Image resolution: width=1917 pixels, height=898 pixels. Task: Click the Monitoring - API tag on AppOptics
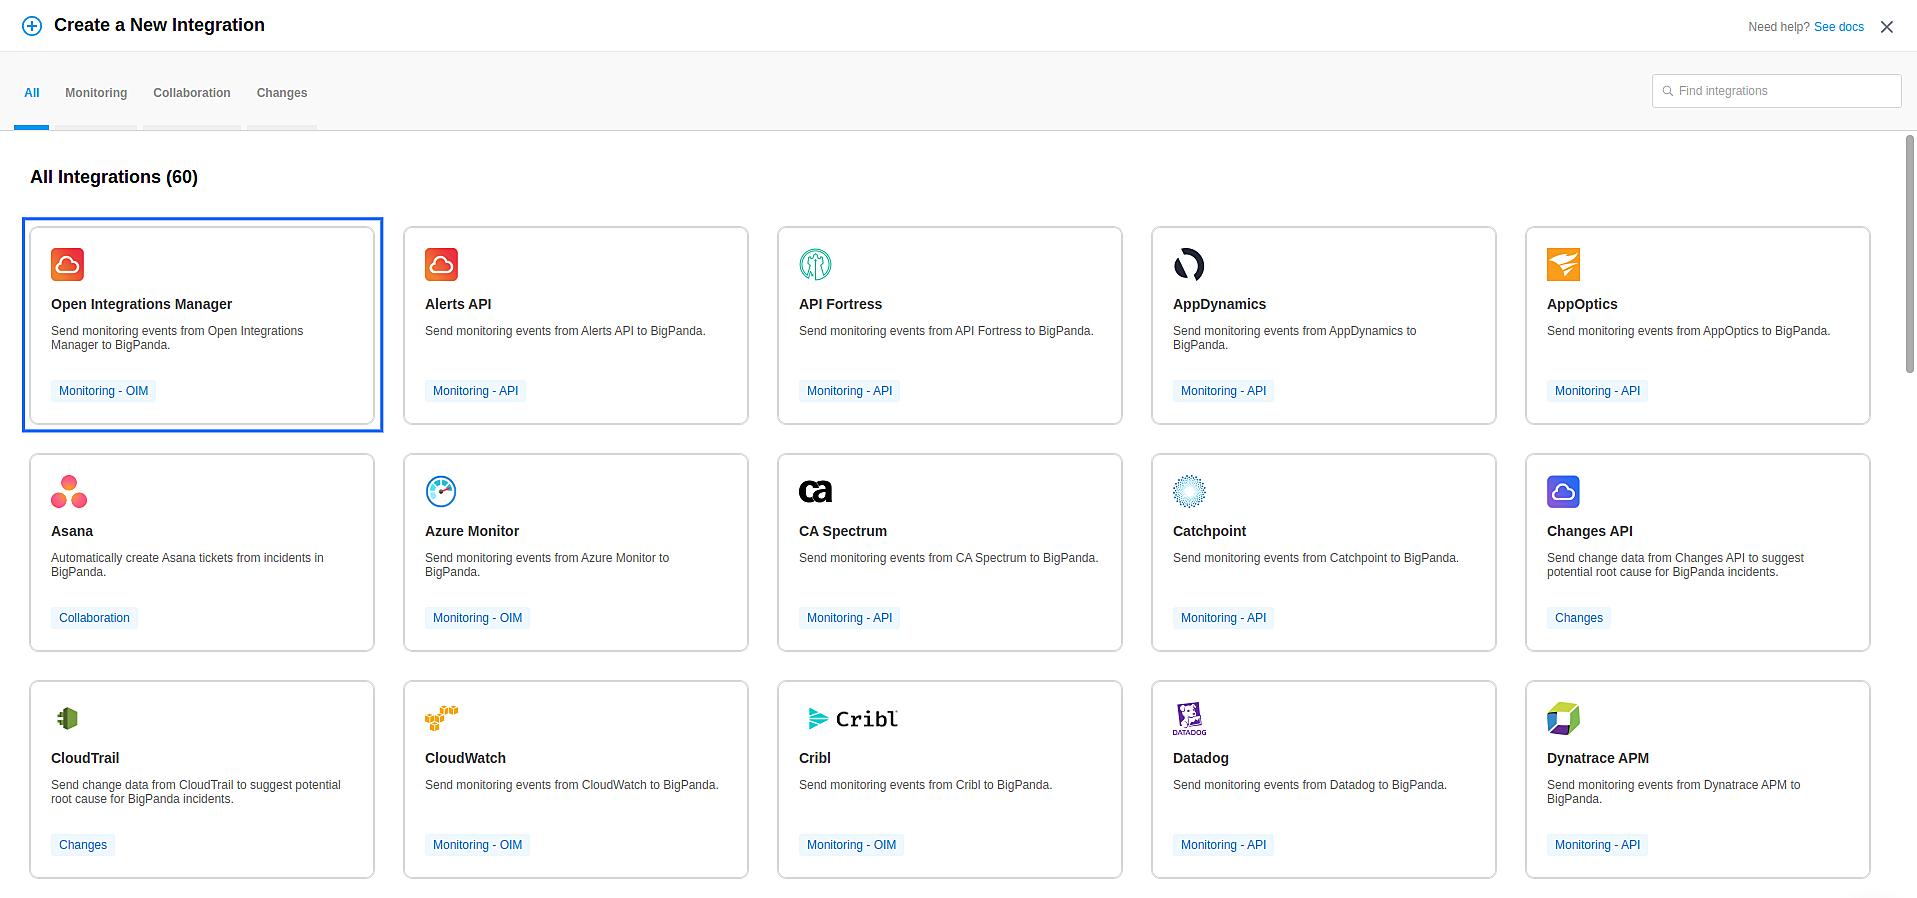[x=1597, y=391]
